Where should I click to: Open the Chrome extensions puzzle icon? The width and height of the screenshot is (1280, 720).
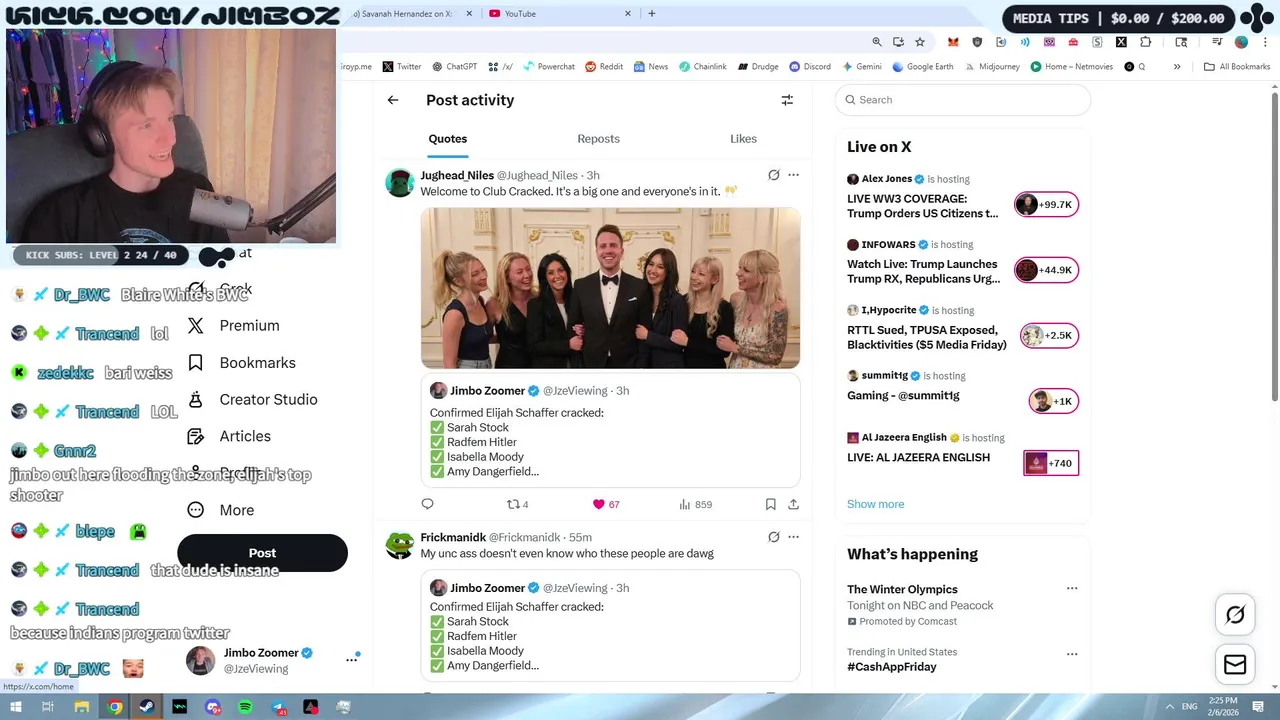point(1145,42)
